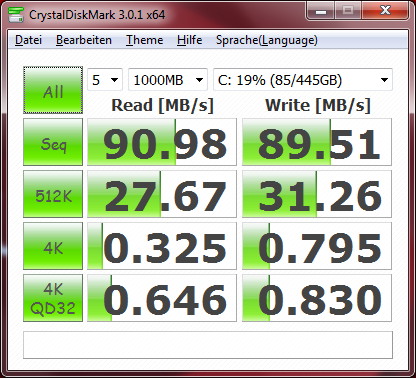Open the test size dropdown showing 1000MB

pos(168,80)
